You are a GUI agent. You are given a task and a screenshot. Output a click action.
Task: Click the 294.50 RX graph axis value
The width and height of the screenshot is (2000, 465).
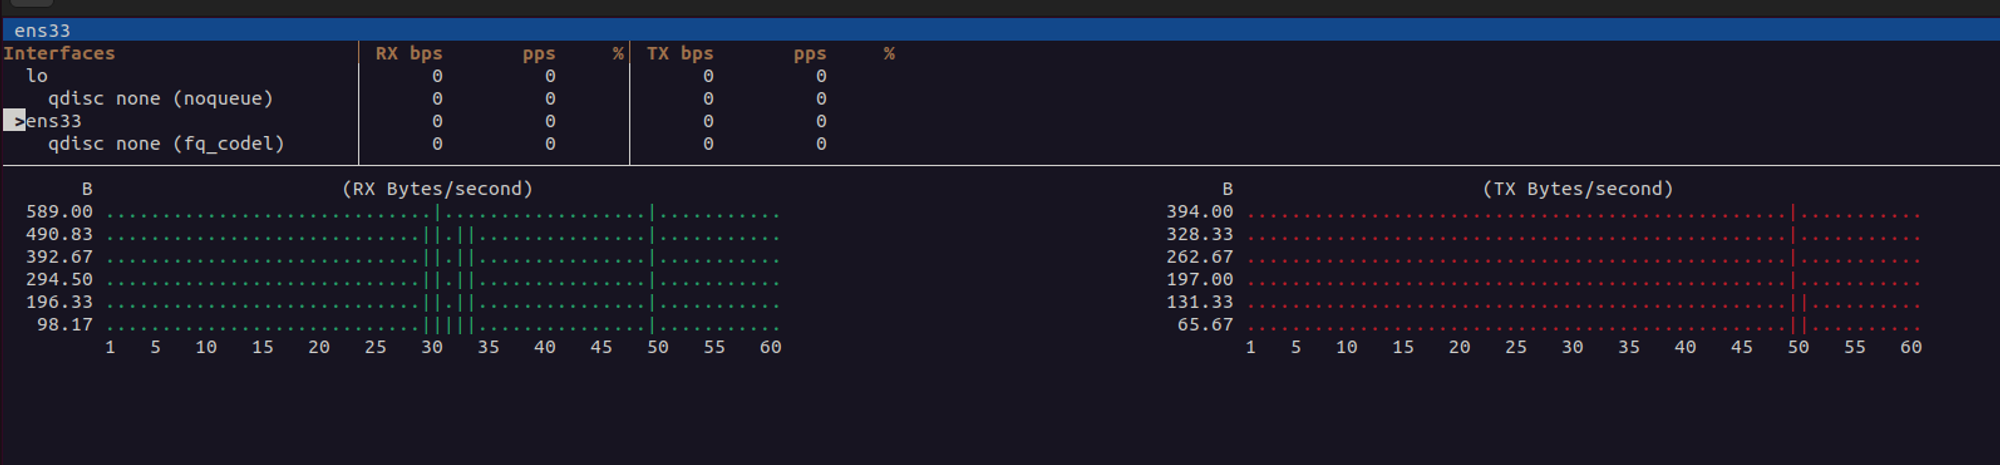[x=59, y=279]
